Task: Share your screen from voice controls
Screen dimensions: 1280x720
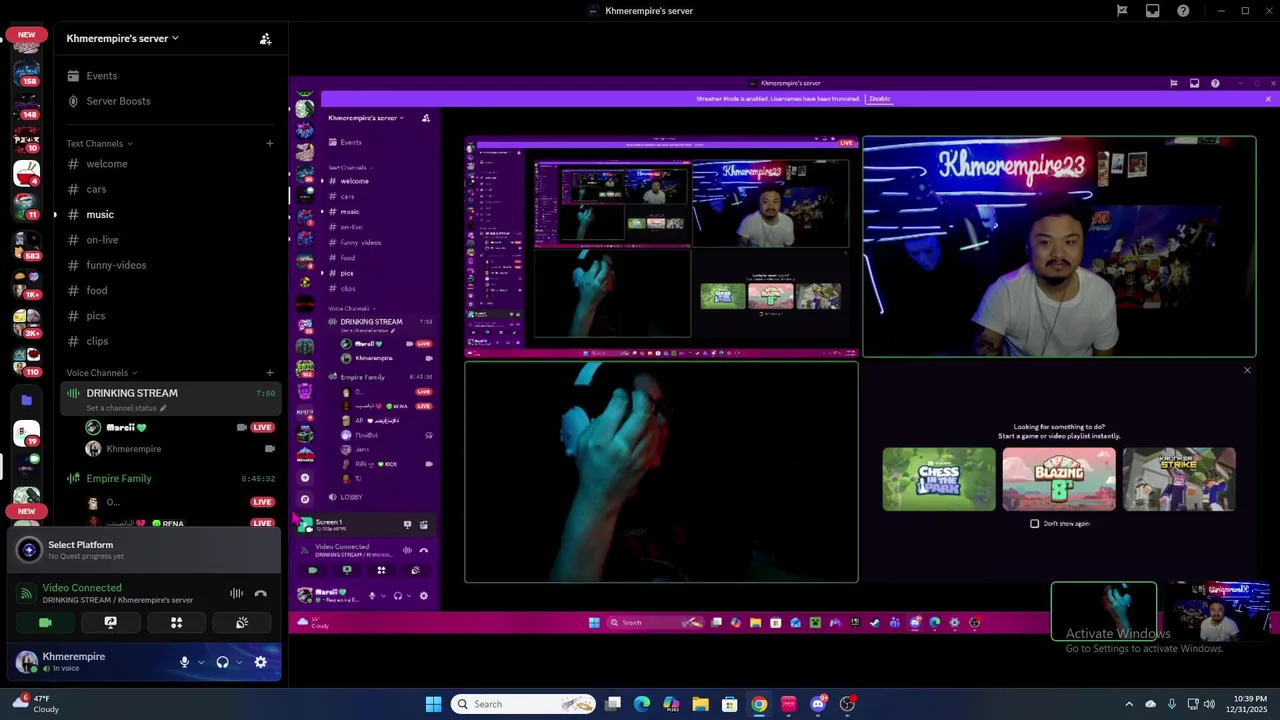Action: coord(111,622)
